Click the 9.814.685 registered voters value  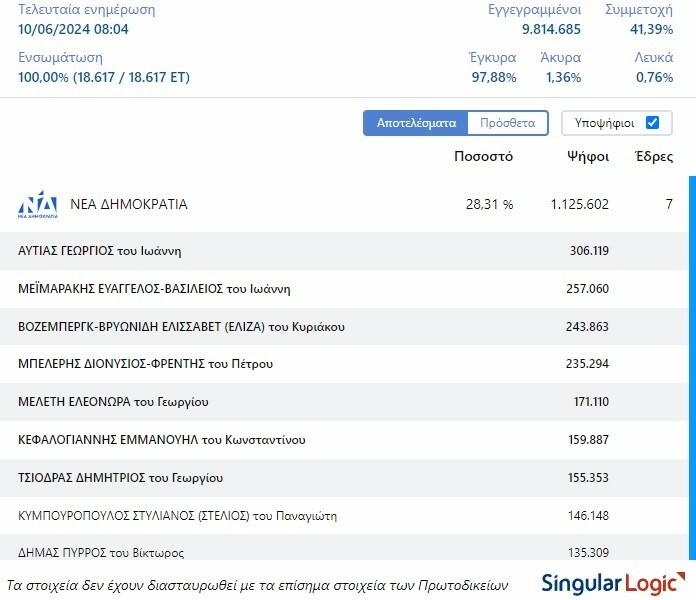[551, 29]
